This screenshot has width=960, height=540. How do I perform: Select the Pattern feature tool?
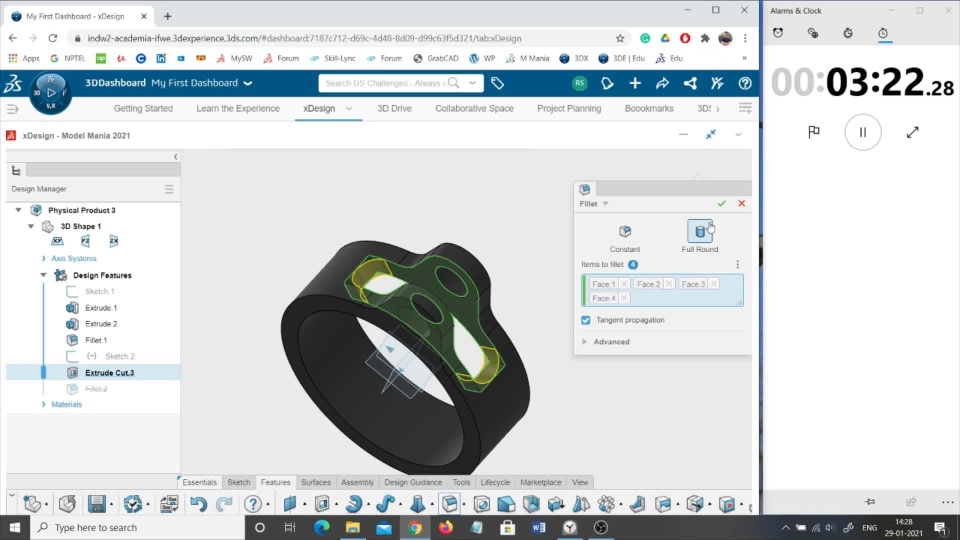606,504
